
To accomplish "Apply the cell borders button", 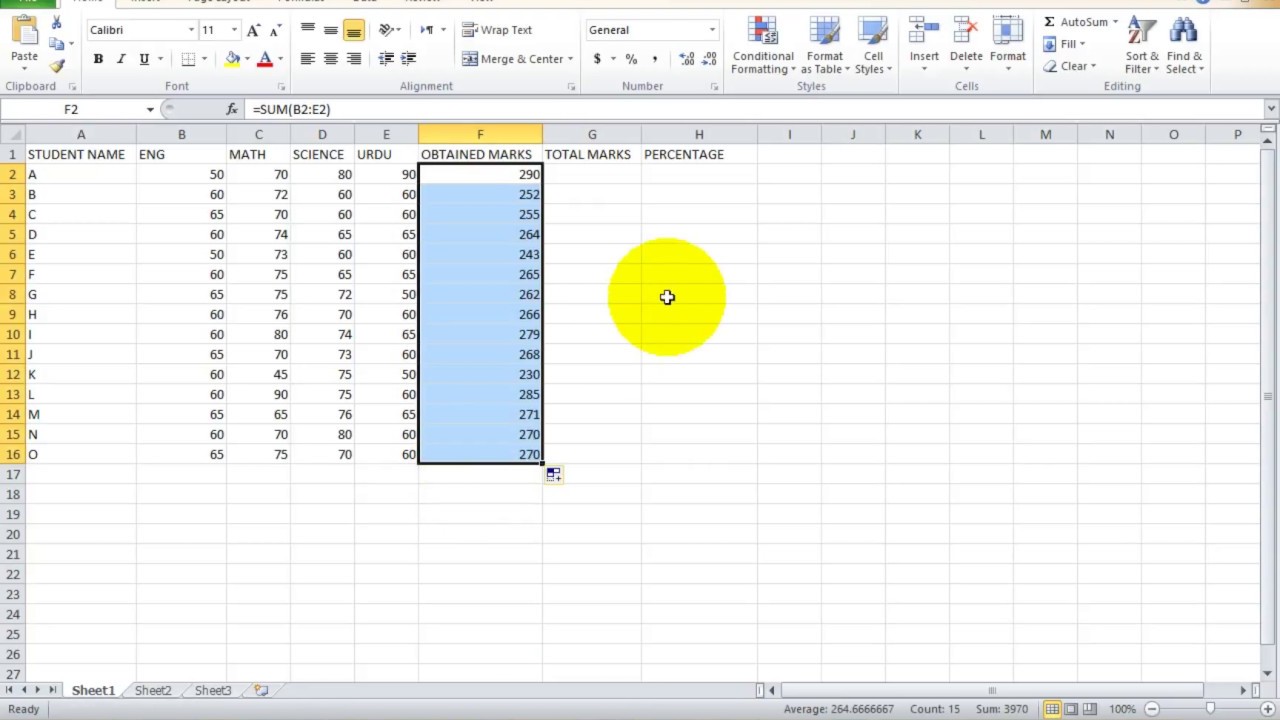I will point(188,59).
